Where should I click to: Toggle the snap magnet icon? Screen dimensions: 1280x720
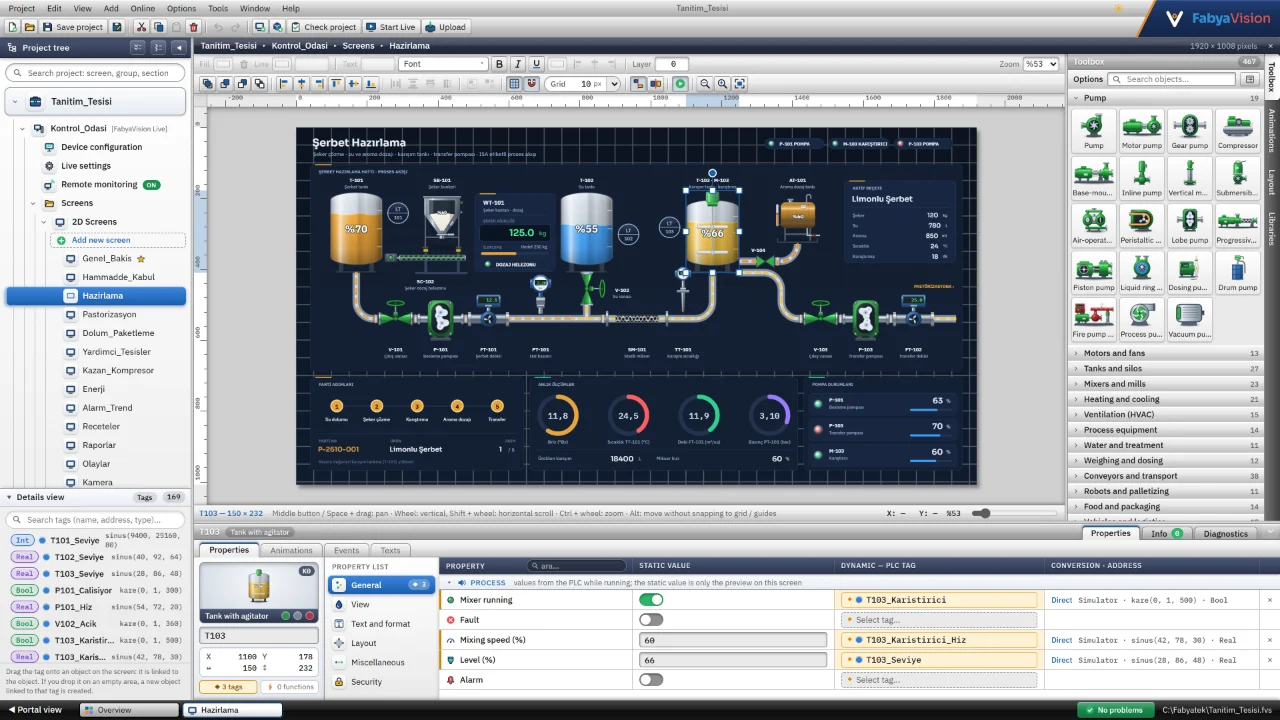pyautogui.click(x=532, y=84)
